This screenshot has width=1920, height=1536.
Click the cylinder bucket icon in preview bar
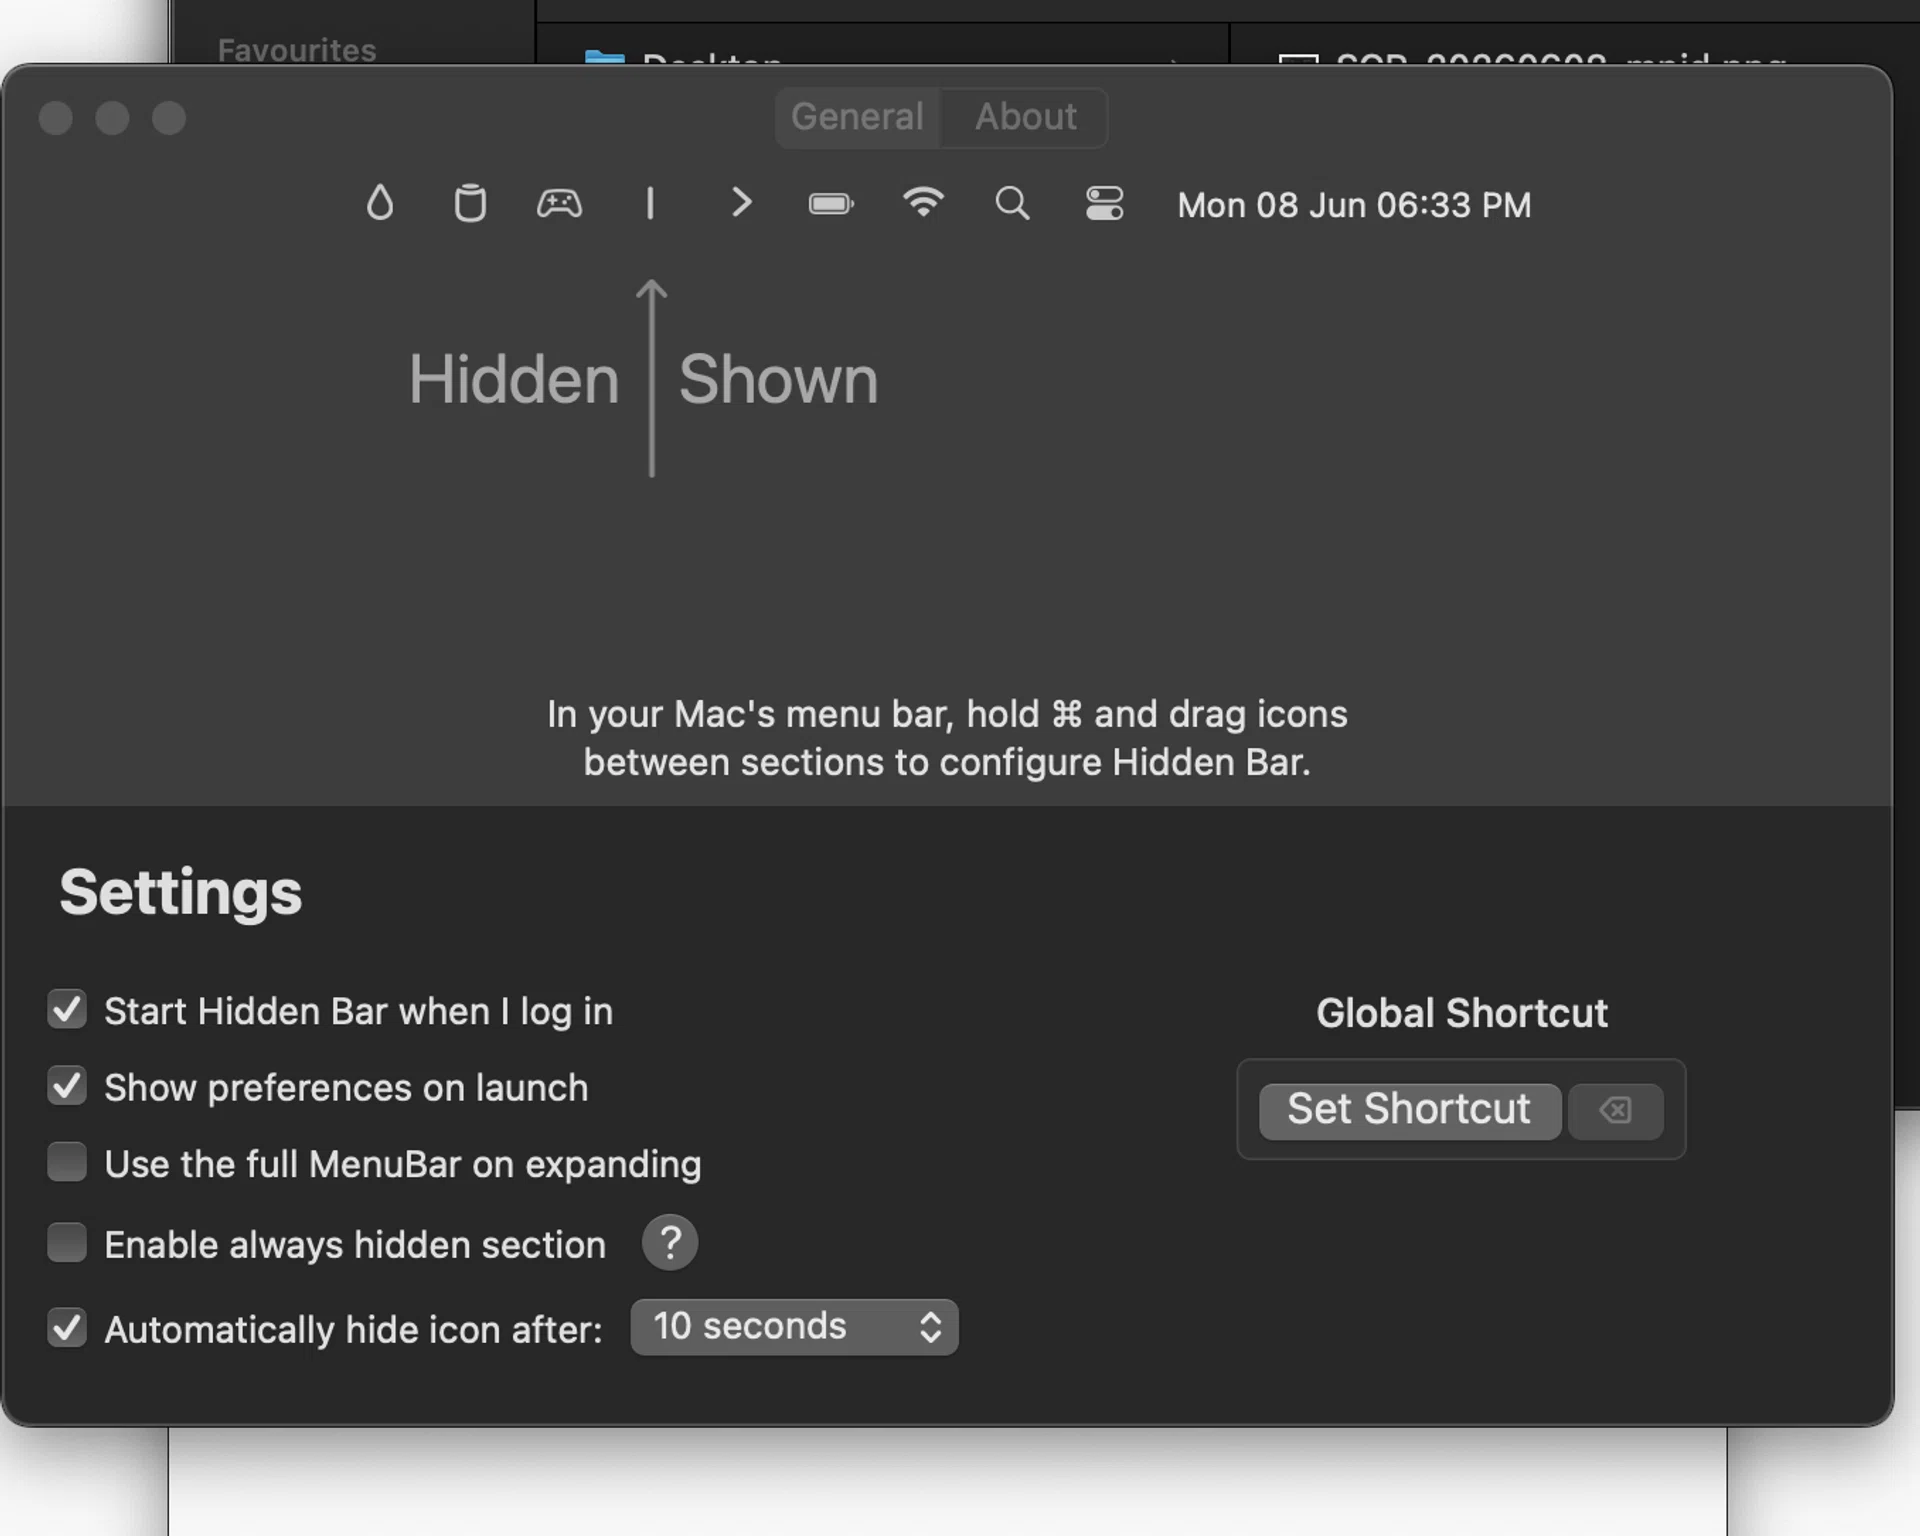[x=470, y=203]
